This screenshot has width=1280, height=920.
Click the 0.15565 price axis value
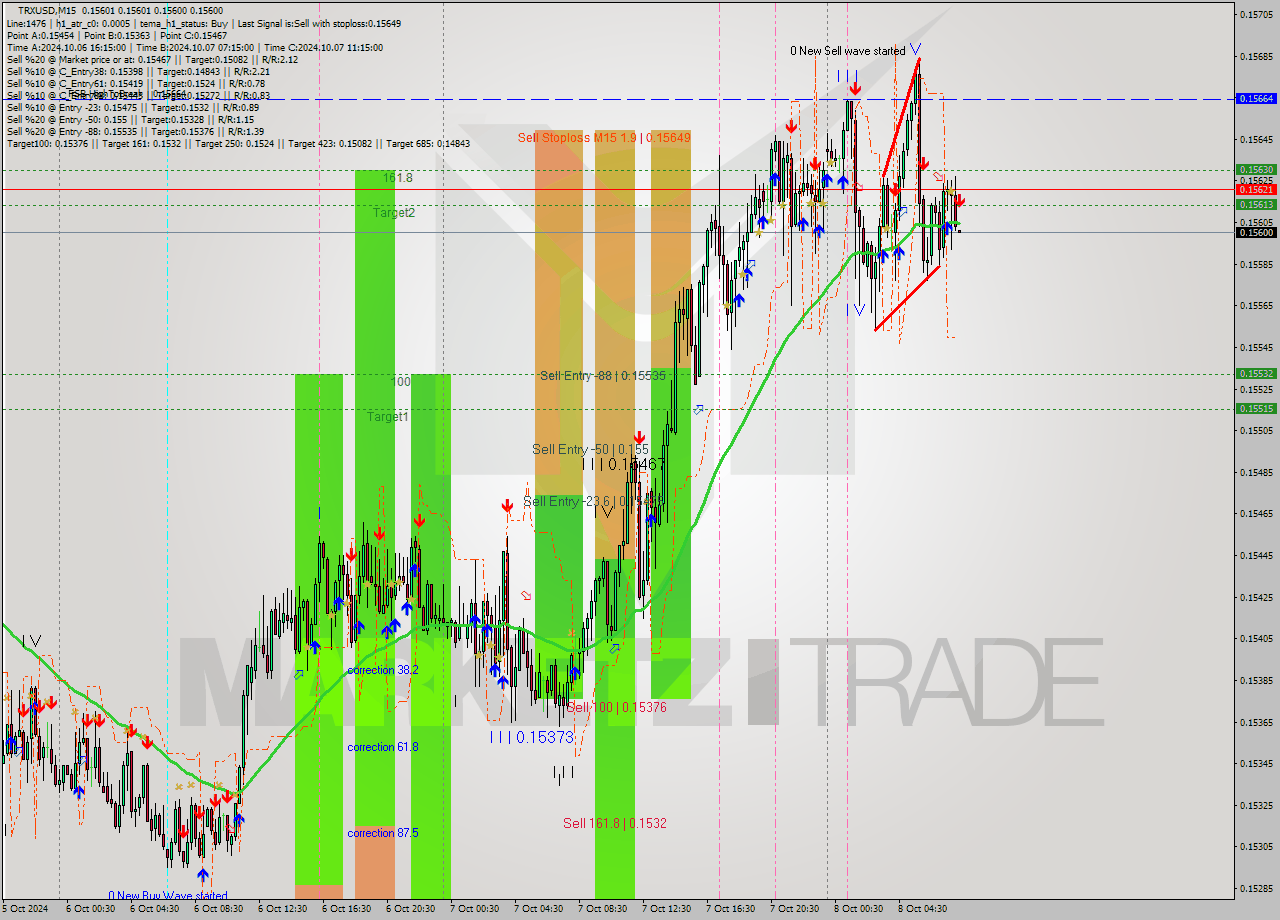(1256, 306)
